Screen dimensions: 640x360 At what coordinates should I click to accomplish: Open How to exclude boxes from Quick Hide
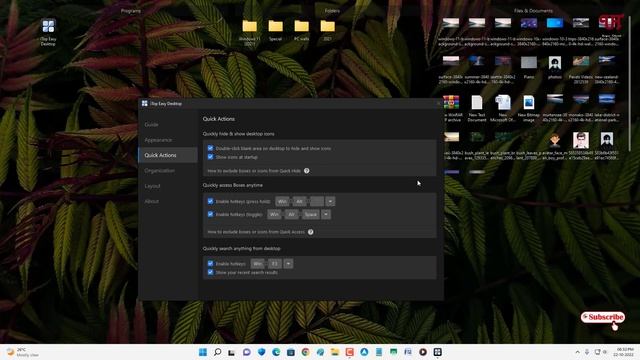pyautogui.click(x=254, y=171)
